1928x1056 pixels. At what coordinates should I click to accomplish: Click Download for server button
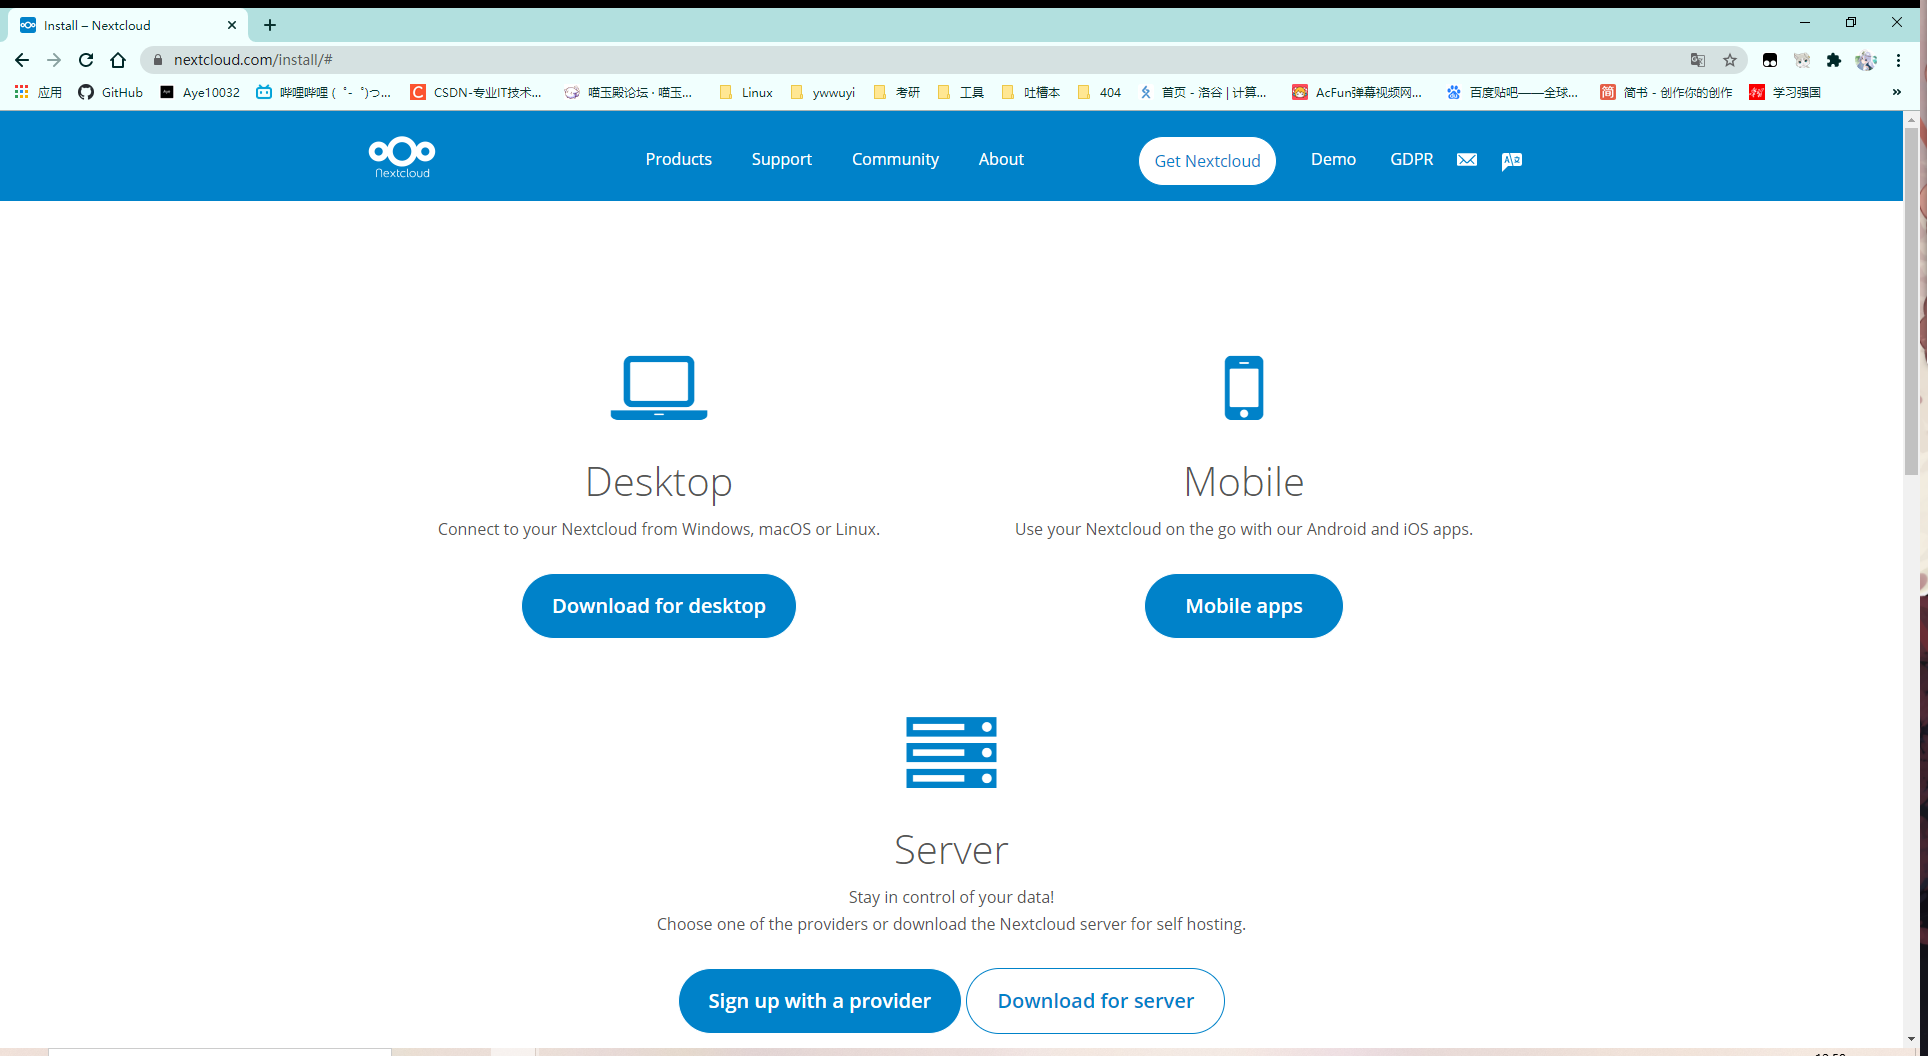click(x=1095, y=1001)
